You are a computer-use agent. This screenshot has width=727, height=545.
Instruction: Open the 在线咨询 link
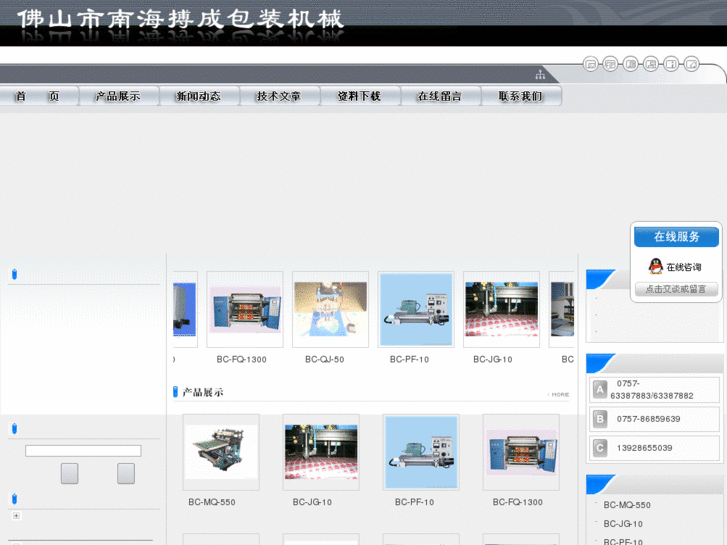point(684,267)
